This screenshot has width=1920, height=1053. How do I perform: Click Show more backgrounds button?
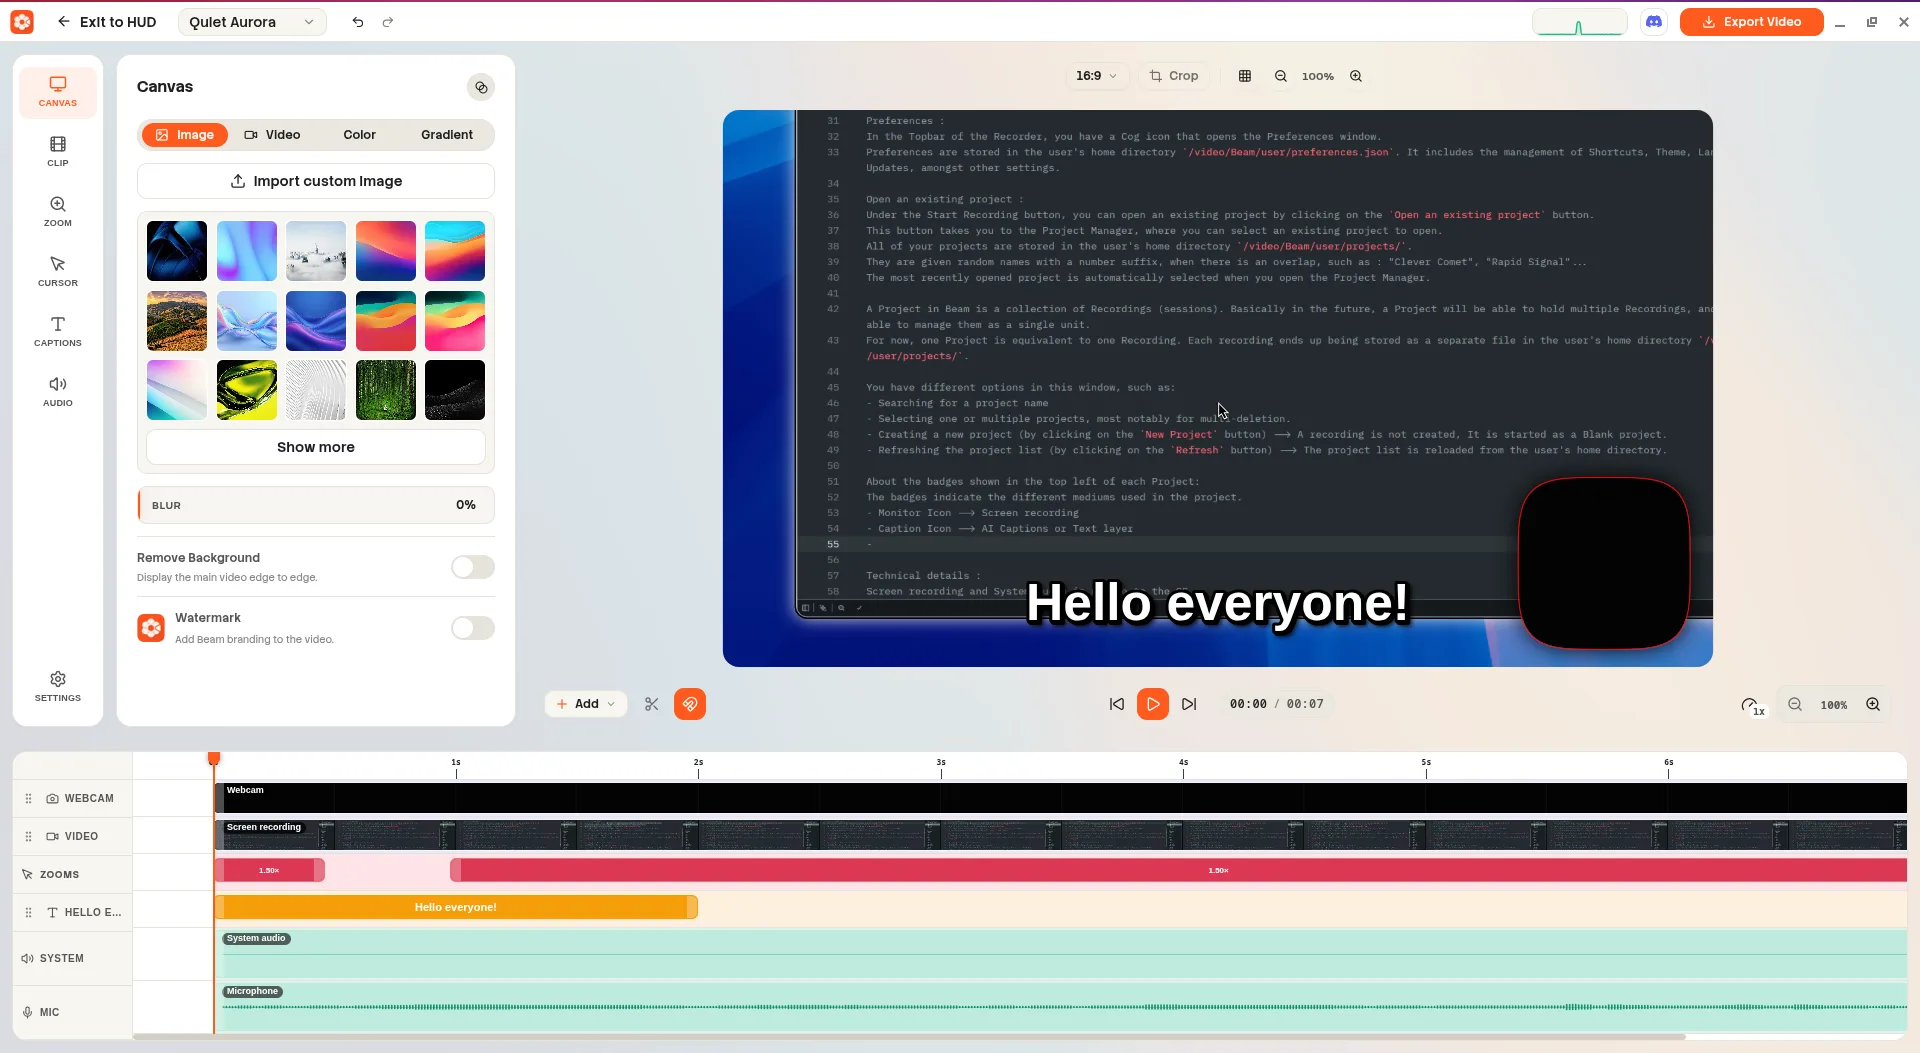(x=316, y=447)
